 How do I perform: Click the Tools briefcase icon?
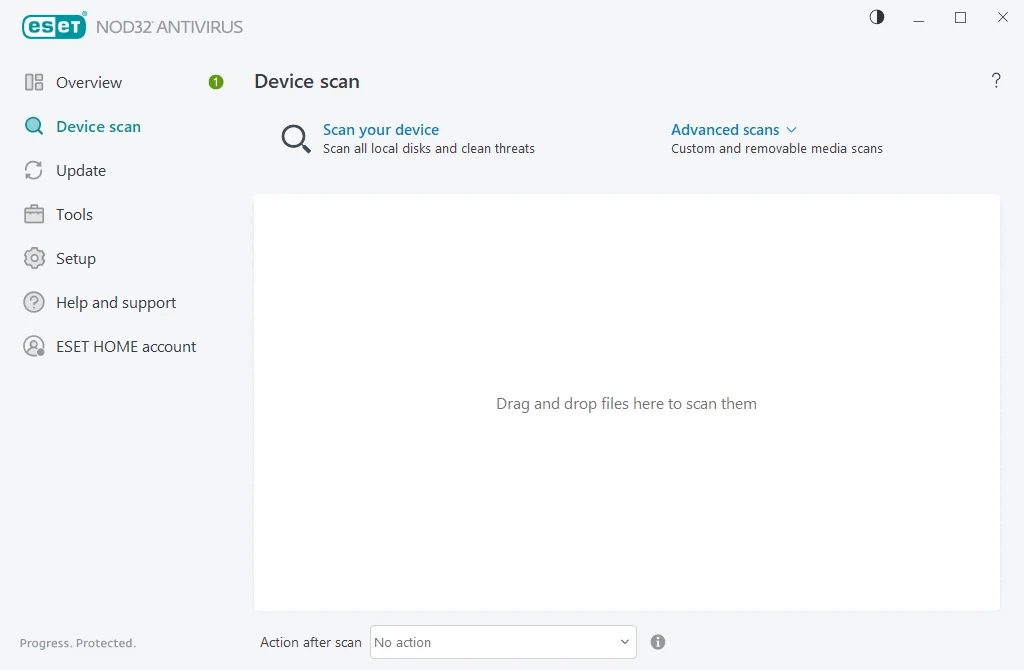coord(34,214)
